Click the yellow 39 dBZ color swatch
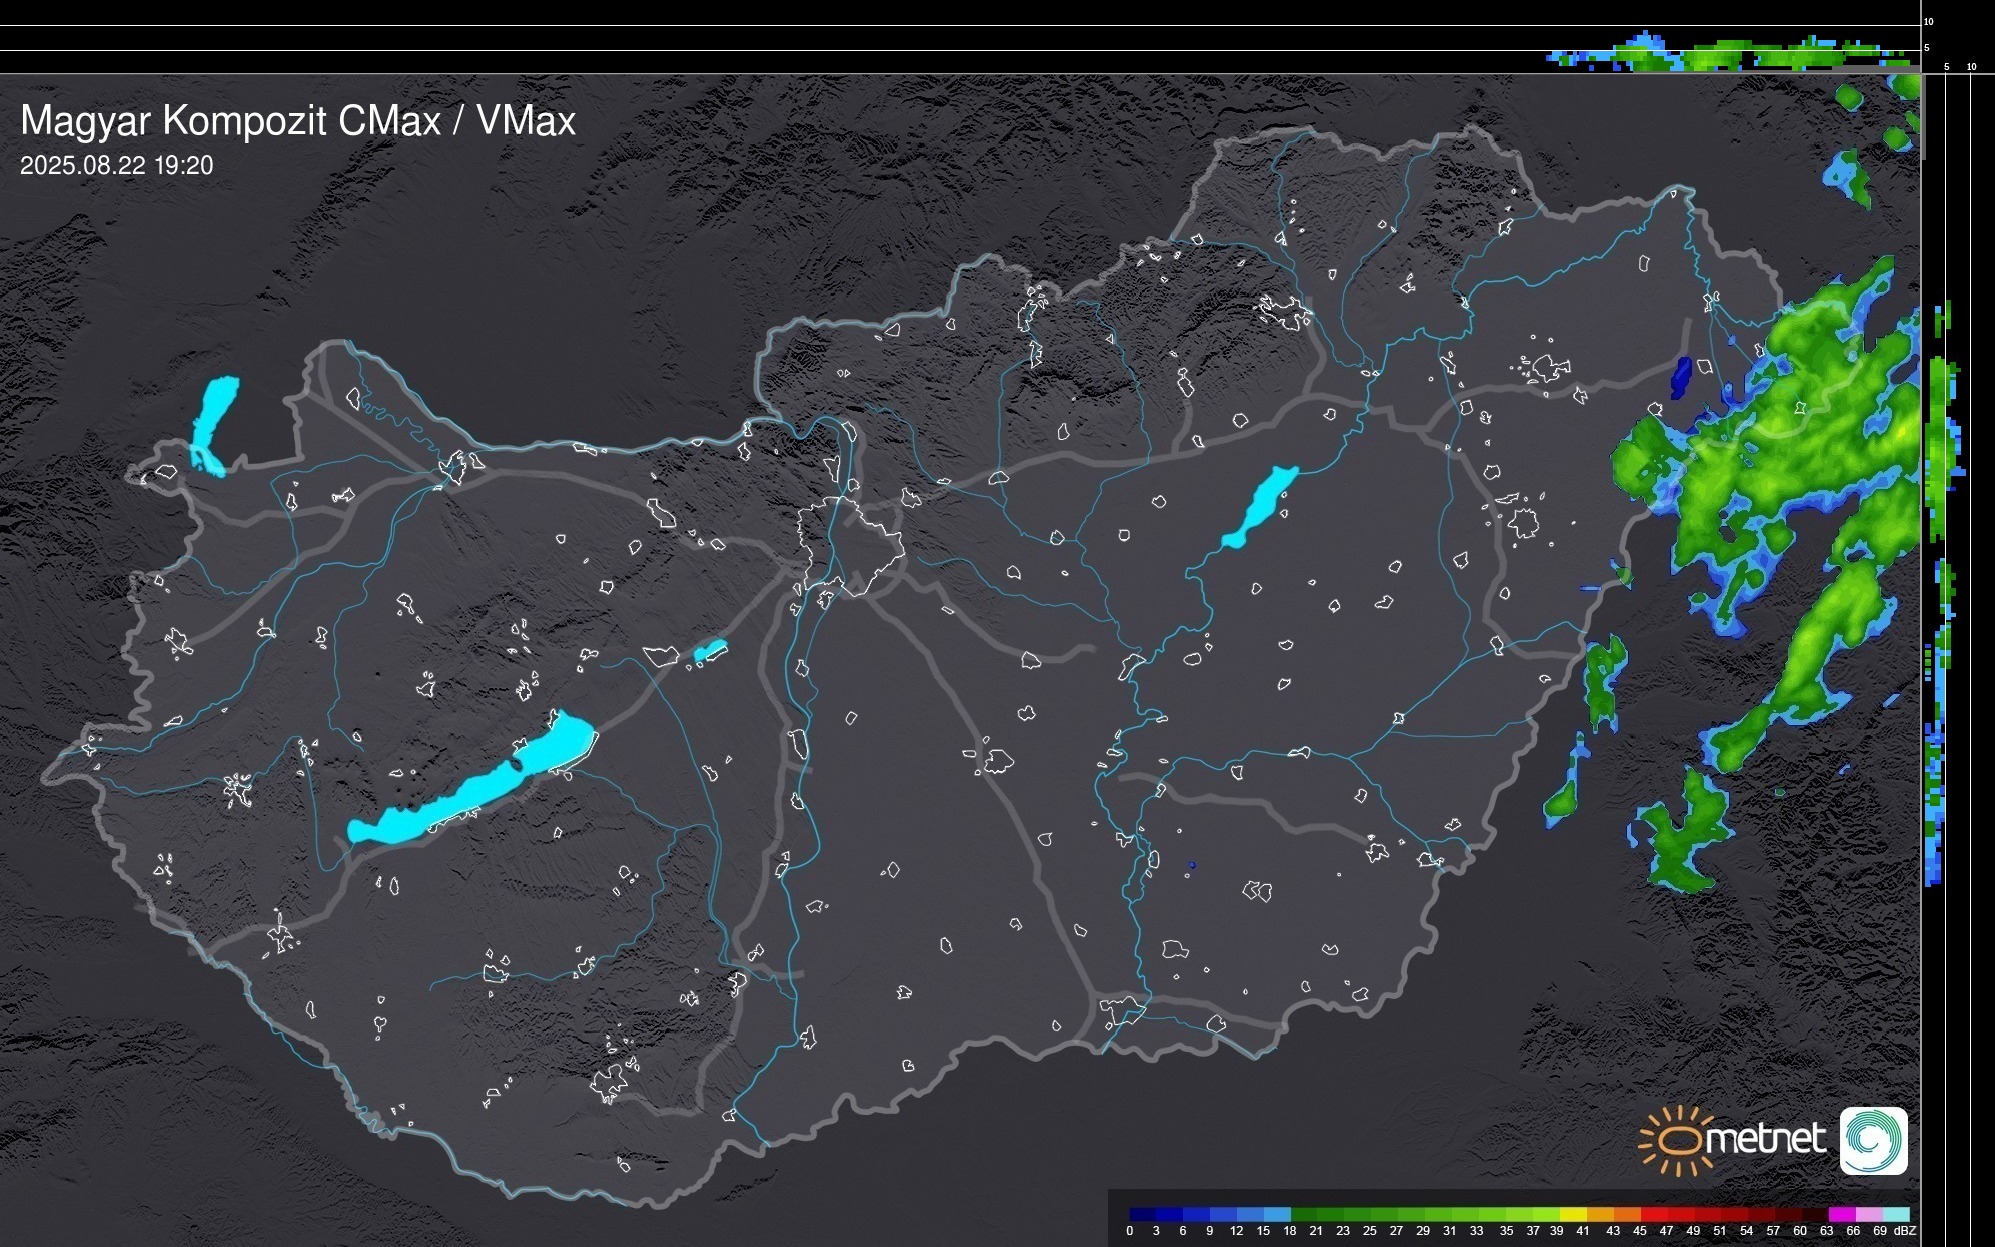The height and width of the screenshot is (1247, 1995). pyautogui.click(x=1573, y=1214)
